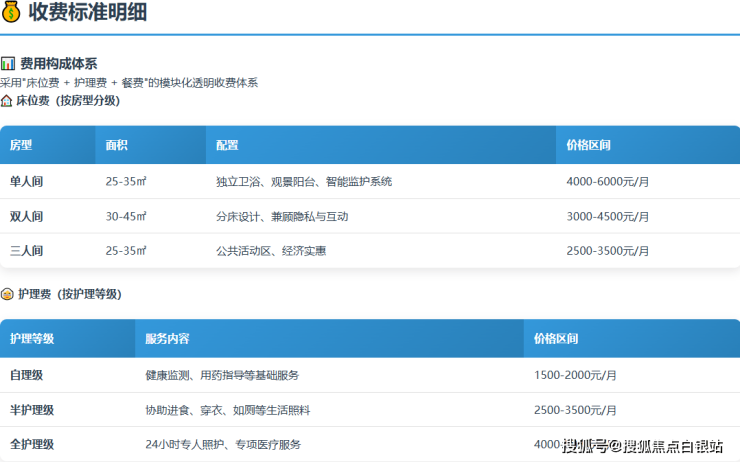
Task: Click the bar chart icon beside 费用构成体系
Action: click(x=8, y=63)
